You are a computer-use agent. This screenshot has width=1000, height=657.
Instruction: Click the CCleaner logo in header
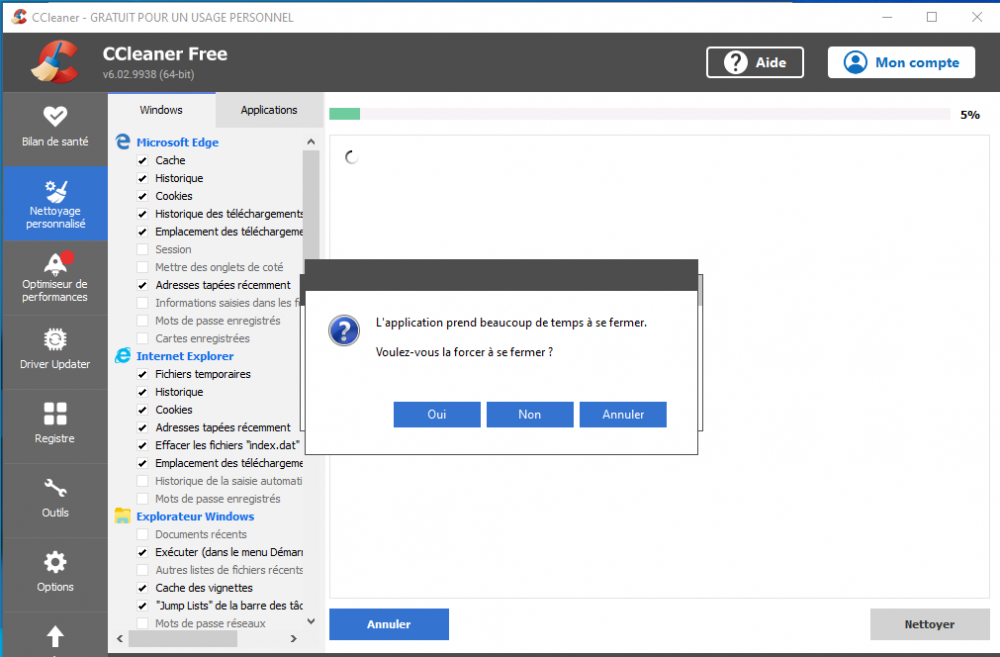[x=55, y=62]
